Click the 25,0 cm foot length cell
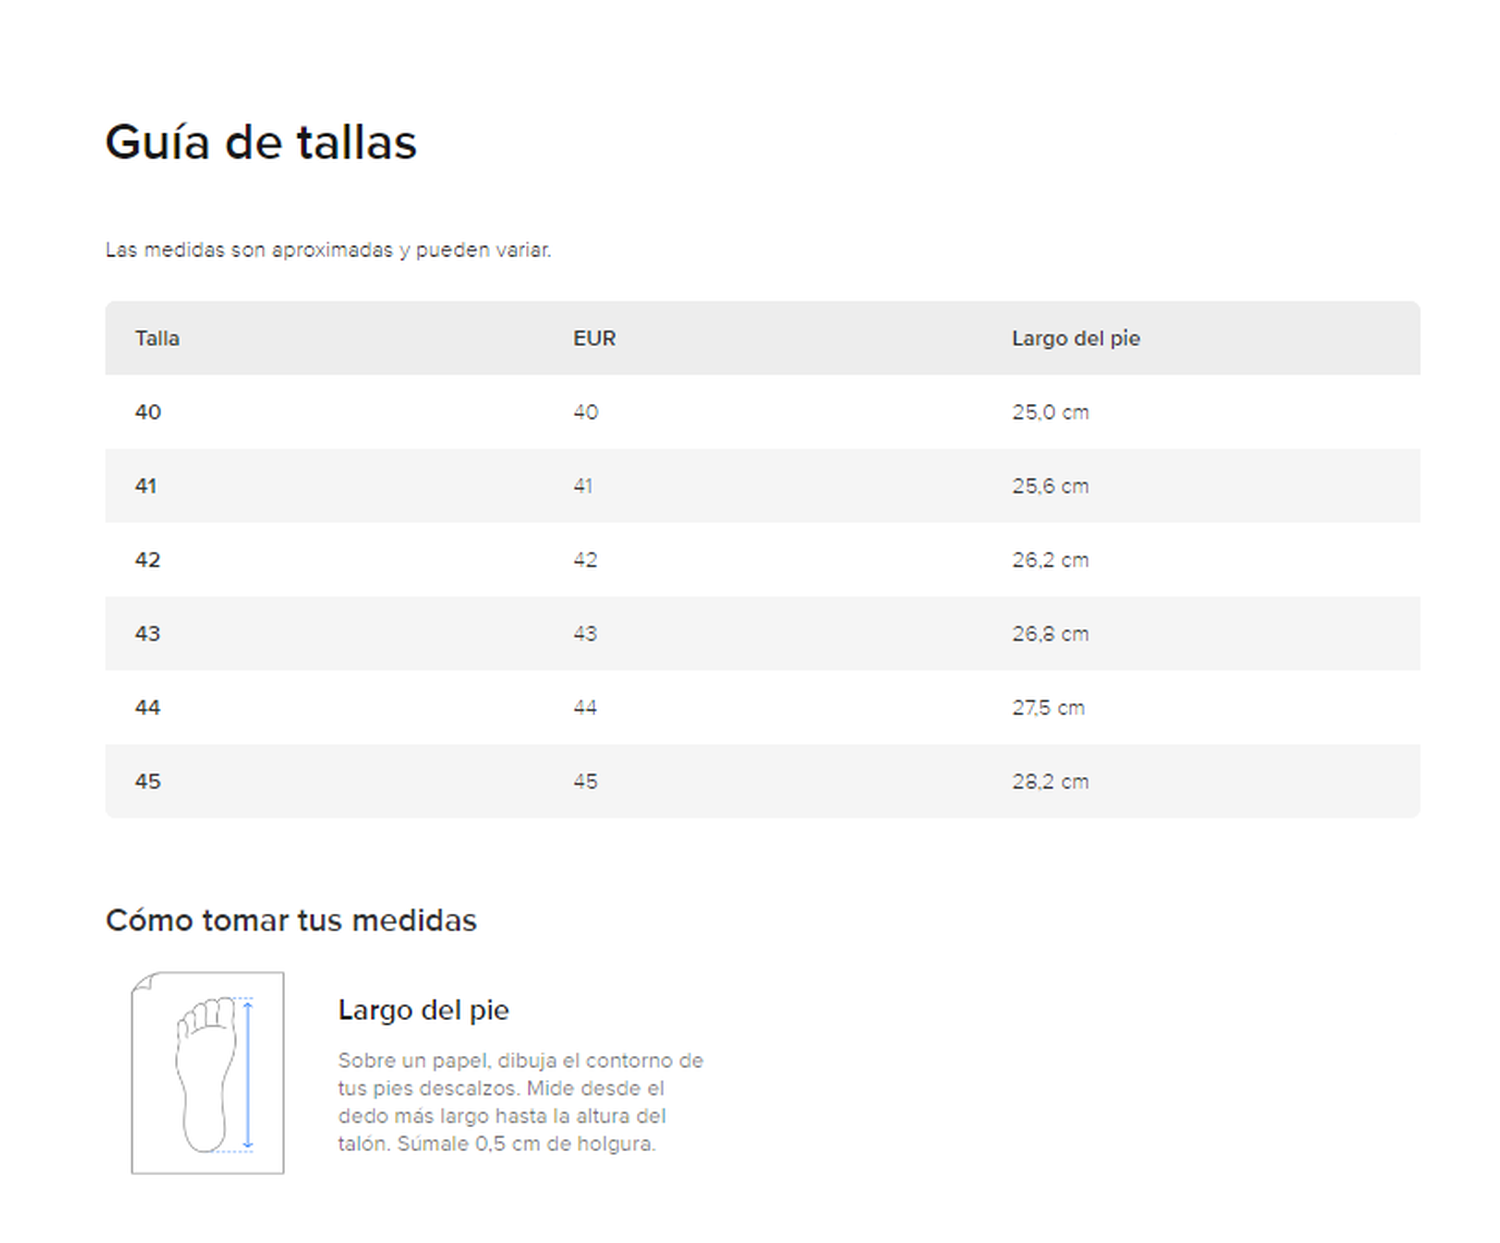 tap(1050, 412)
